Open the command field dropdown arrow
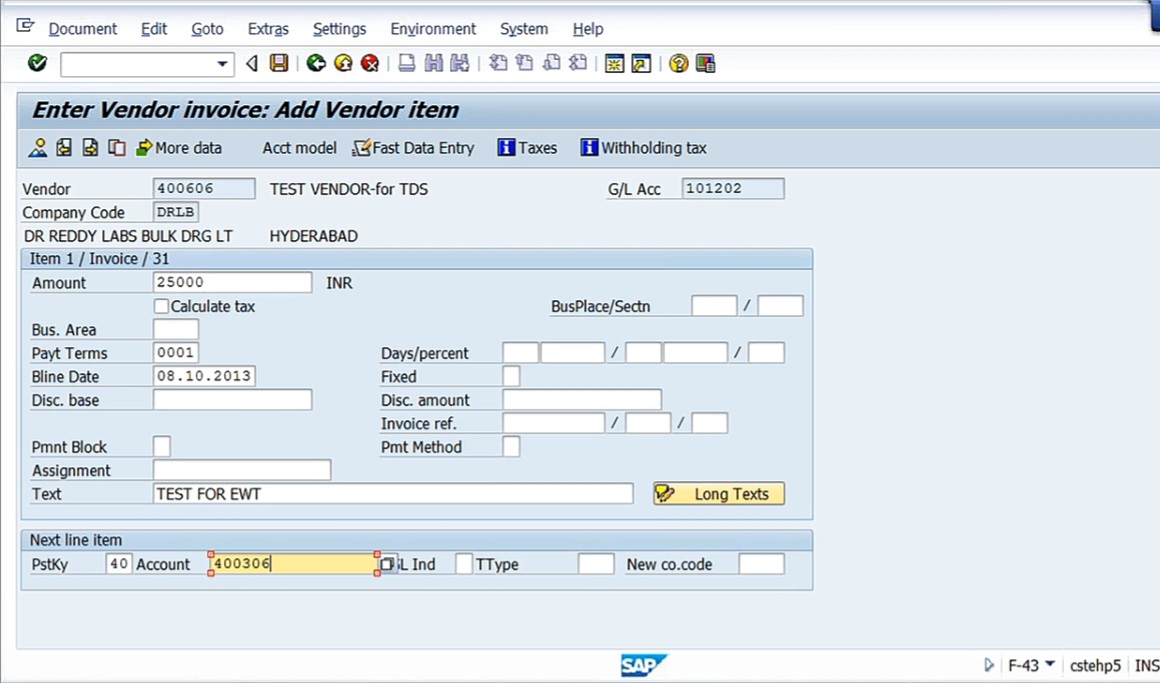Screen dimensions: 1160x683 pyautogui.click(x=222, y=64)
